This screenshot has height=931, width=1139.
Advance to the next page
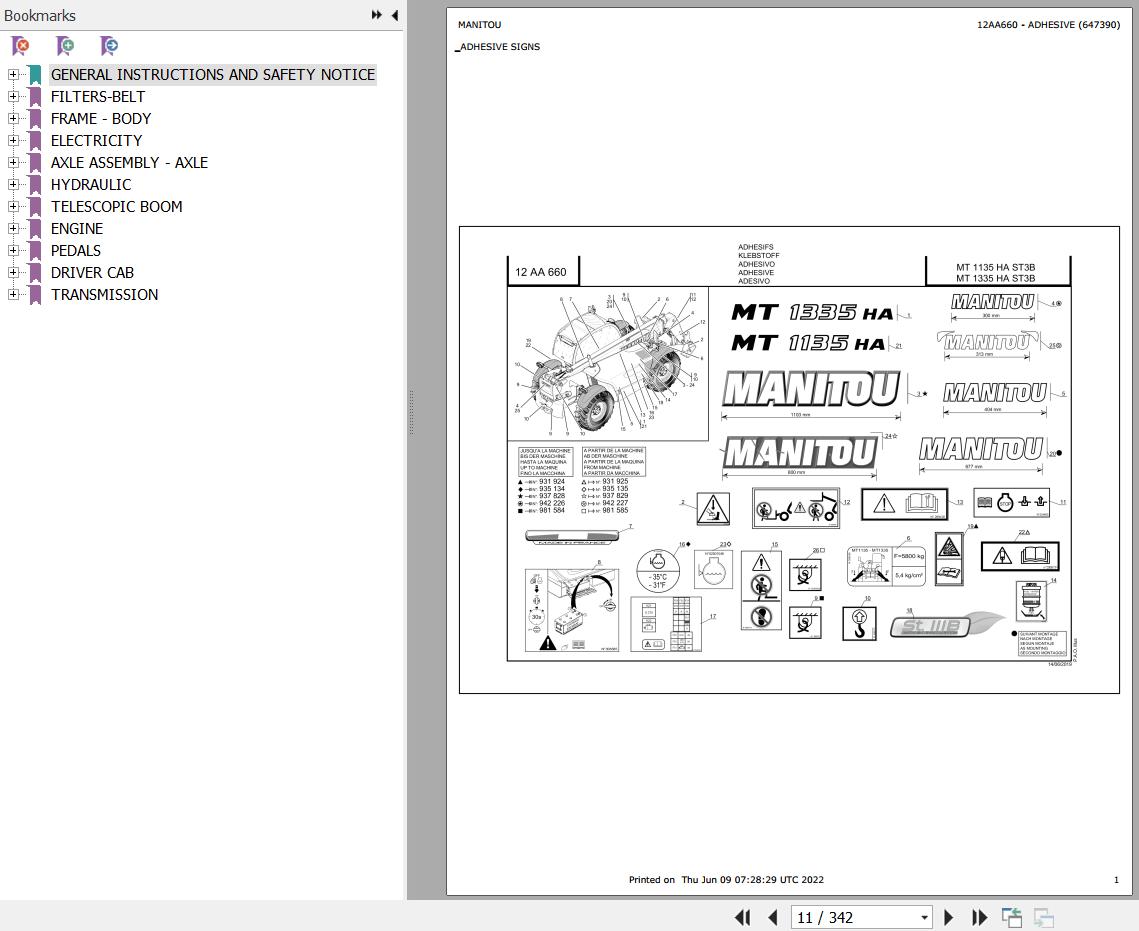click(948, 917)
